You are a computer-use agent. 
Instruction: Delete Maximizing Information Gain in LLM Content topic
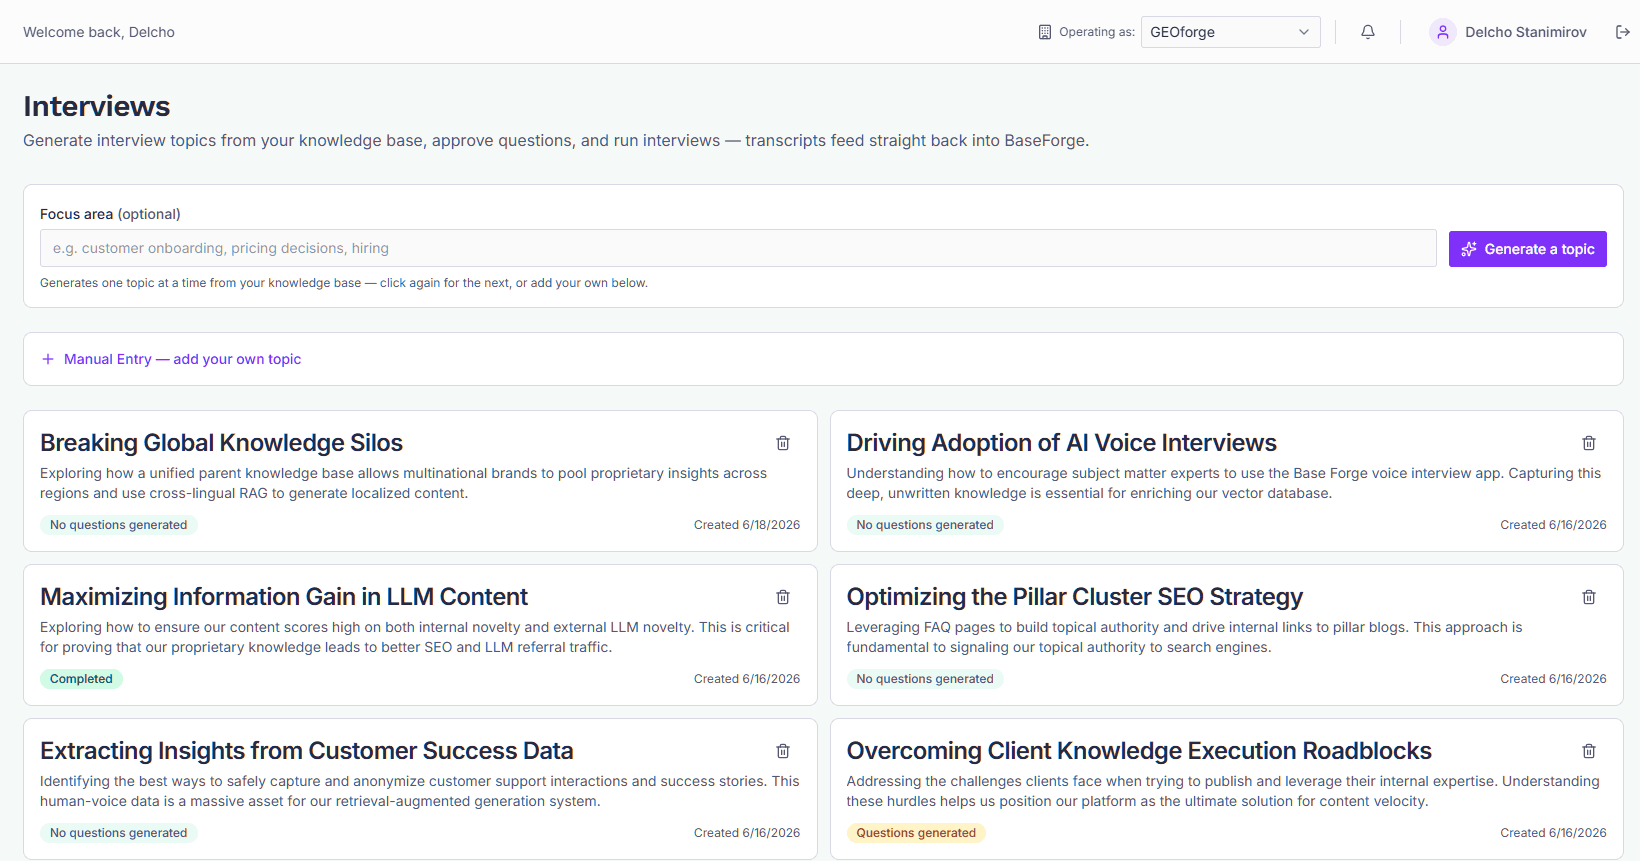pos(783,597)
